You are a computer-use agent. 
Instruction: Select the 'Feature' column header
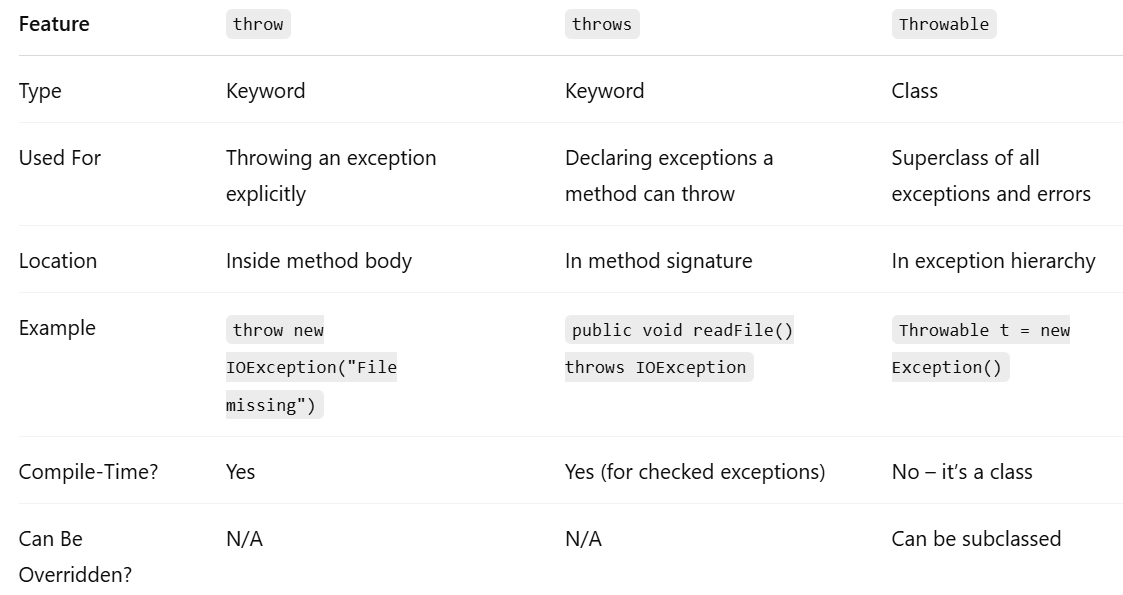click(54, 24)
